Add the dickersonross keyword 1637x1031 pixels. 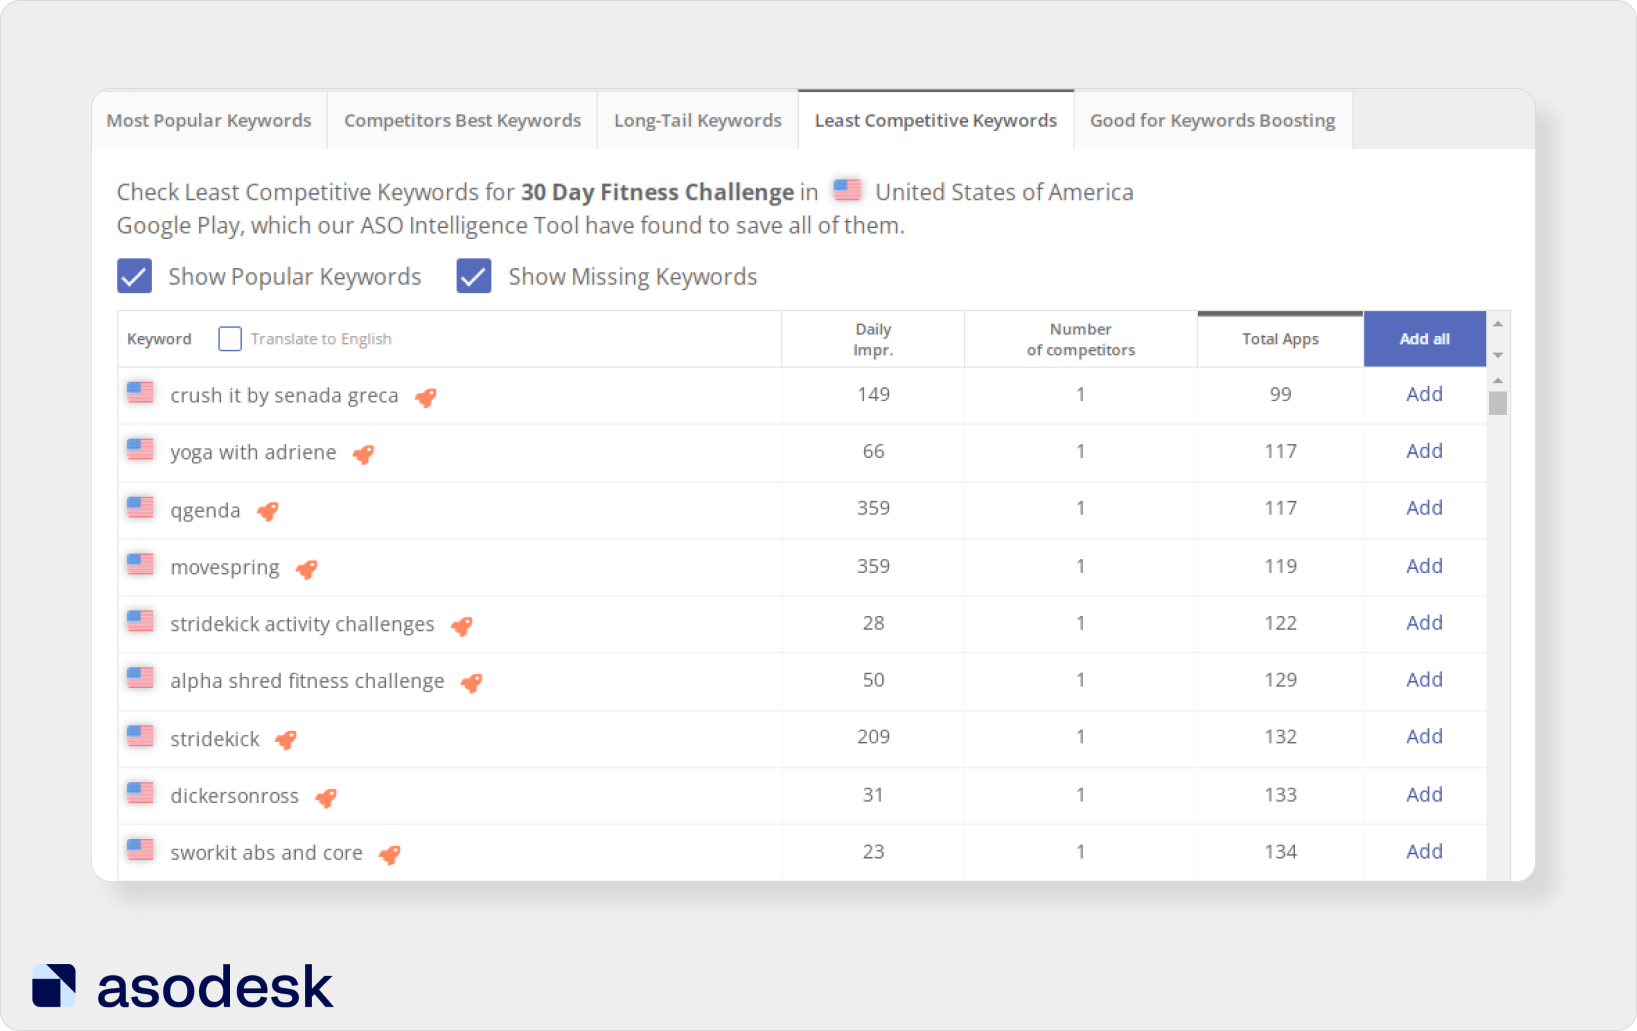(1424, 795)
